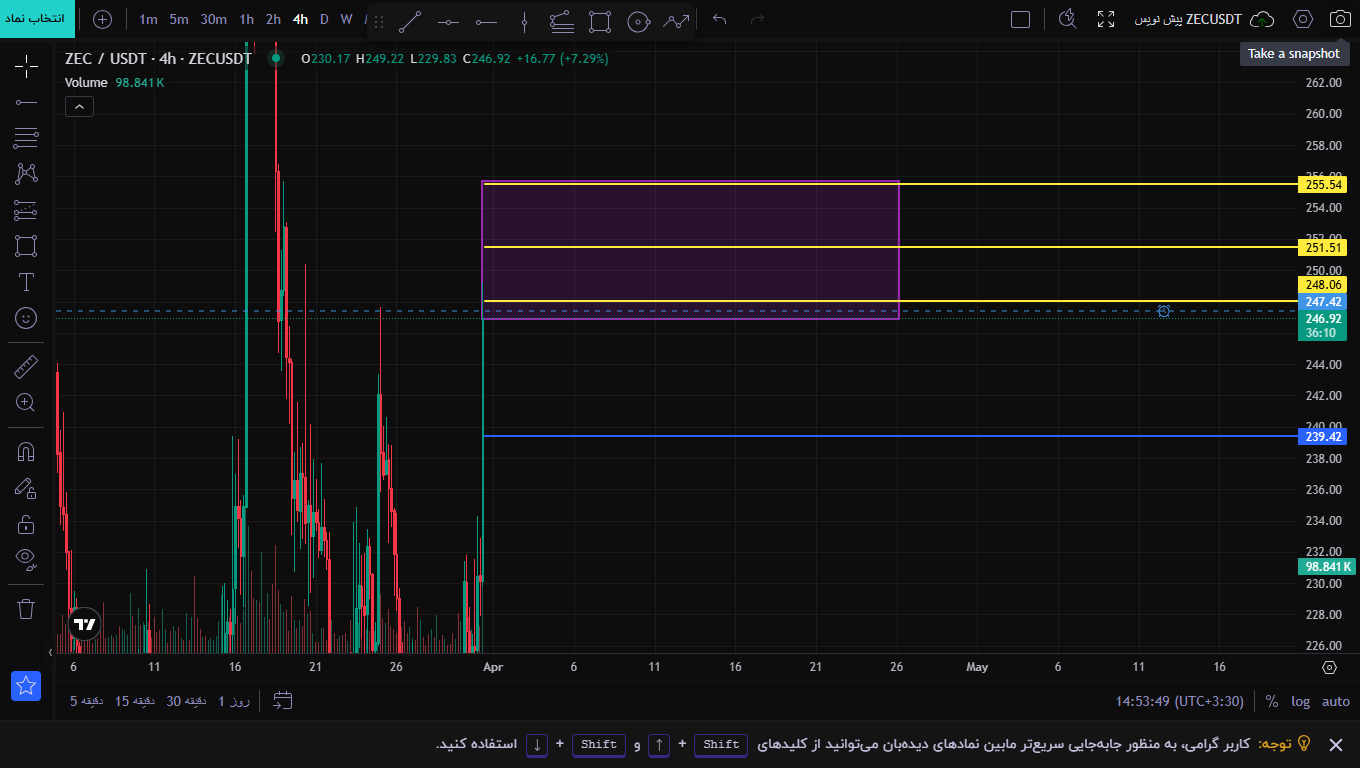Pick path polyline in favorites toolbar
Image resolution: width=1360 pixels, height=768 pixels.
point(676,21)
